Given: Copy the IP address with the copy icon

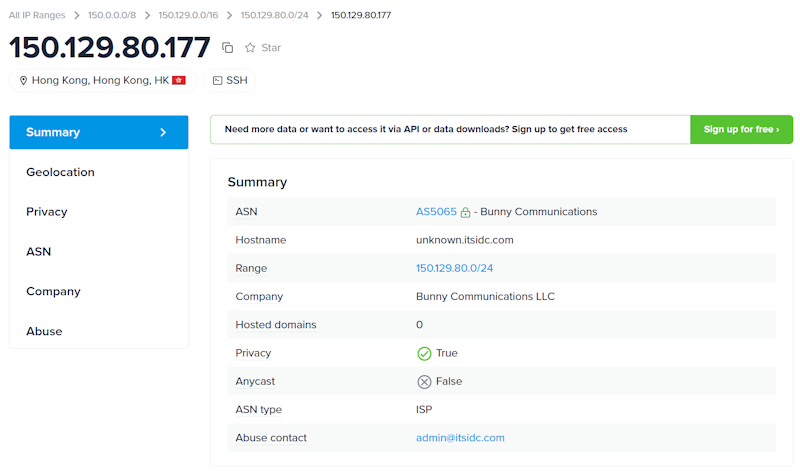Looking at the screenshot, I should coord(227,48).
